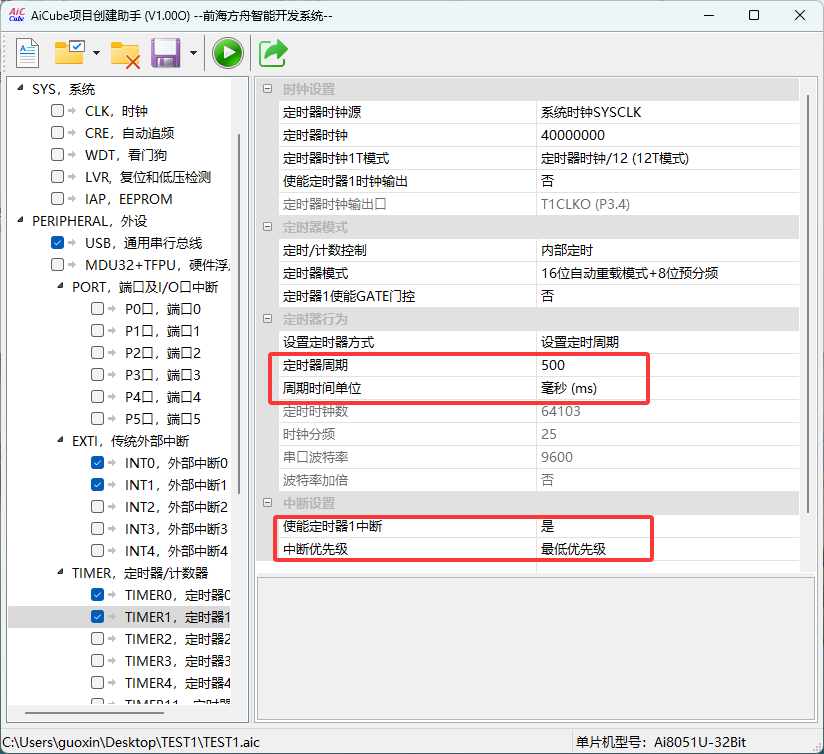824x754 pixels.
Task: Select the LVR 复位和低压检测 tree item
Action: (148, 177)
